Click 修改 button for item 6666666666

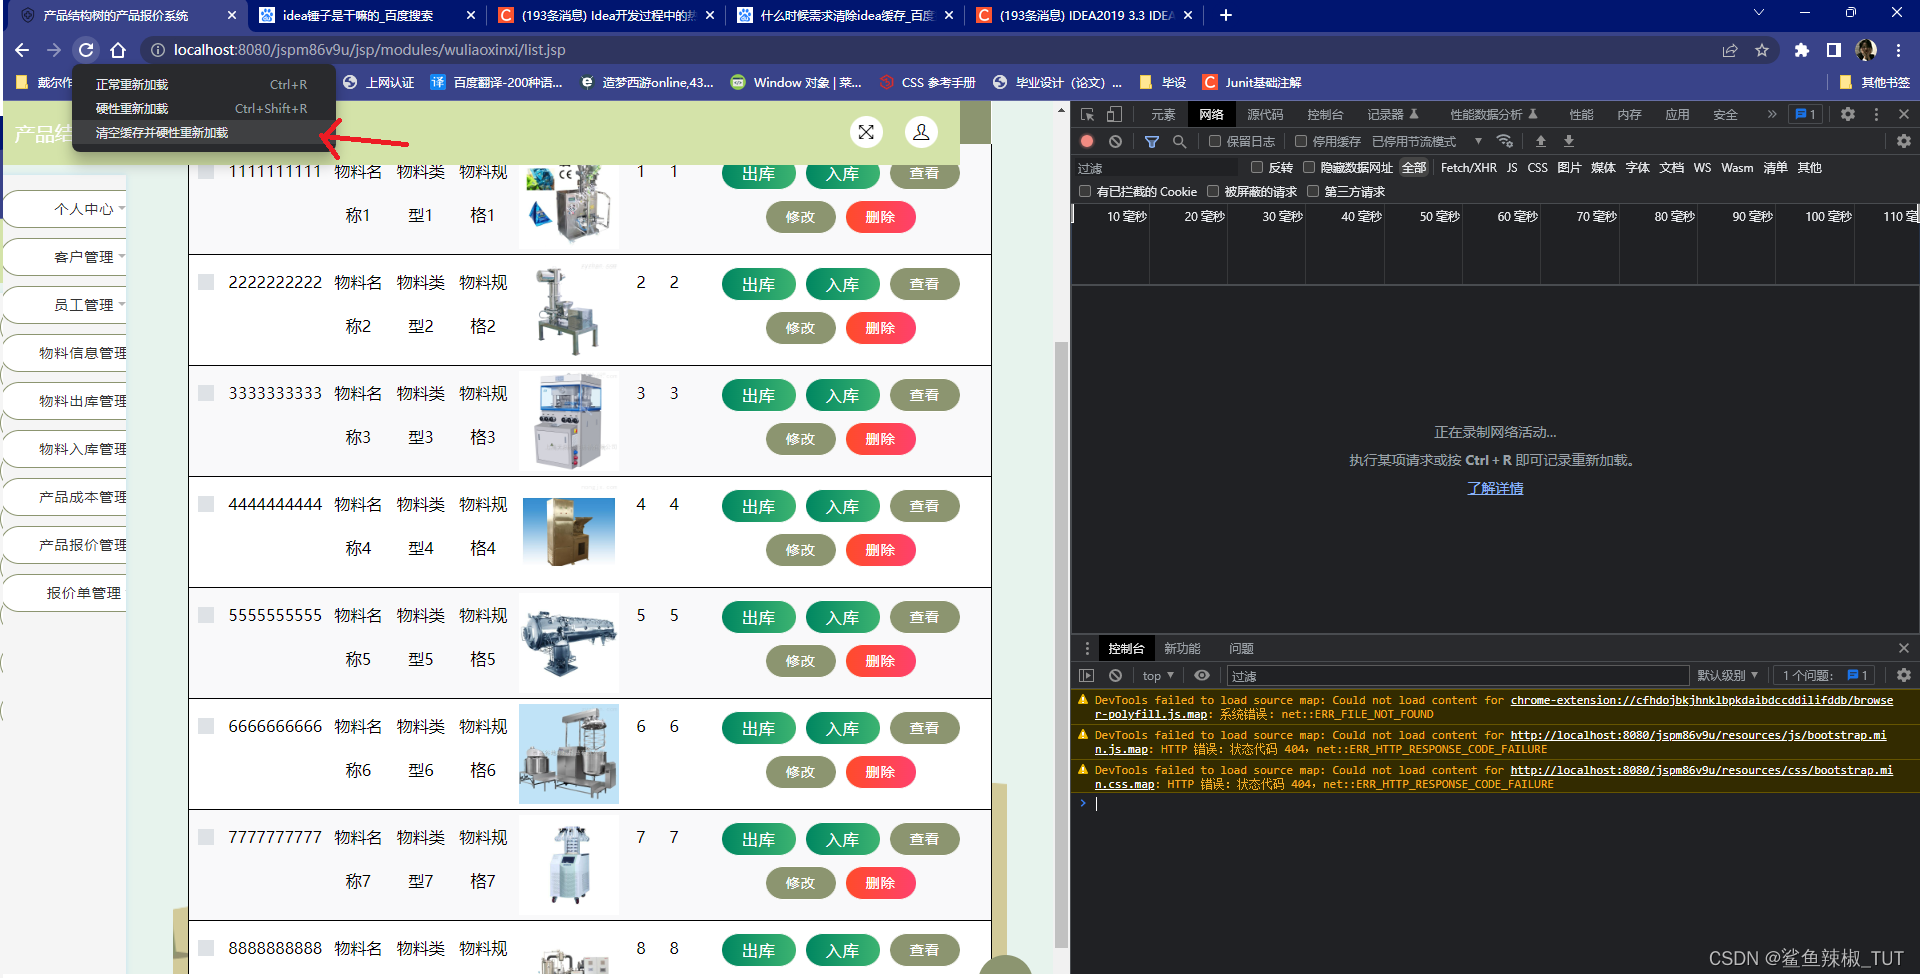(801, 772)
